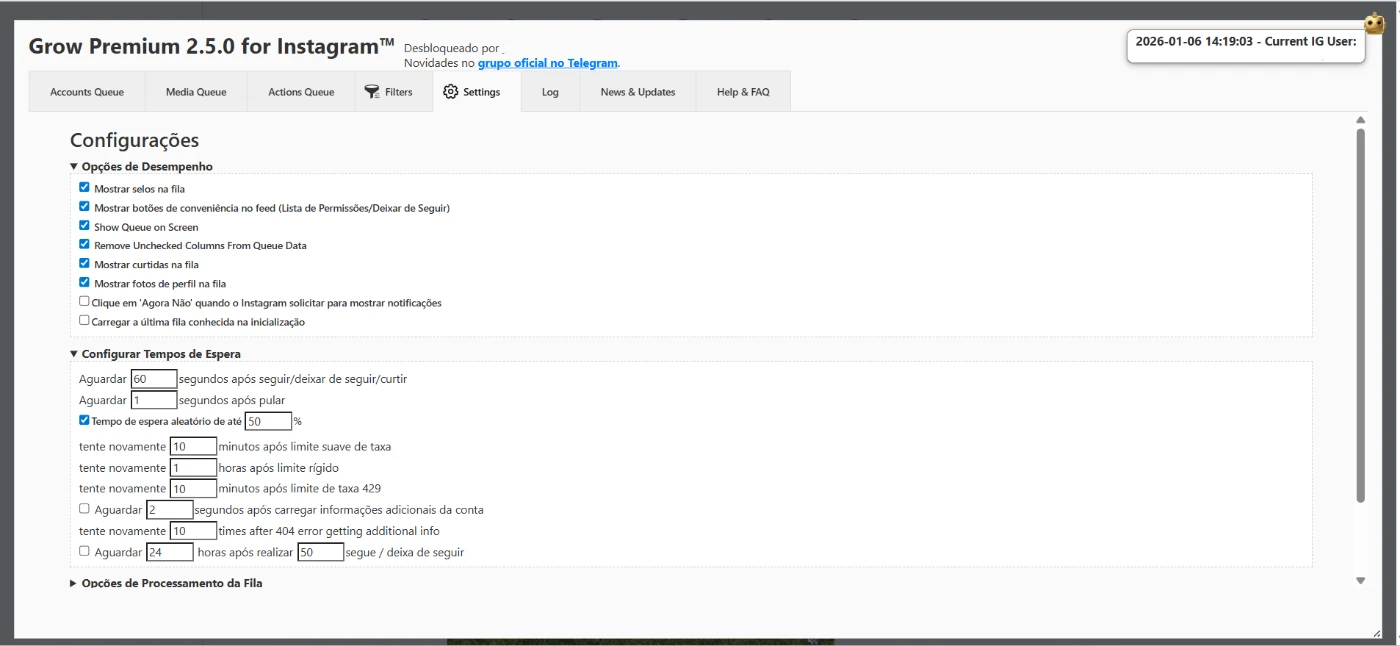Enable 'Carregar a última fila conhecida' checkbox
The width and height of the screenshot is (1400, 646).
[85, 321]
